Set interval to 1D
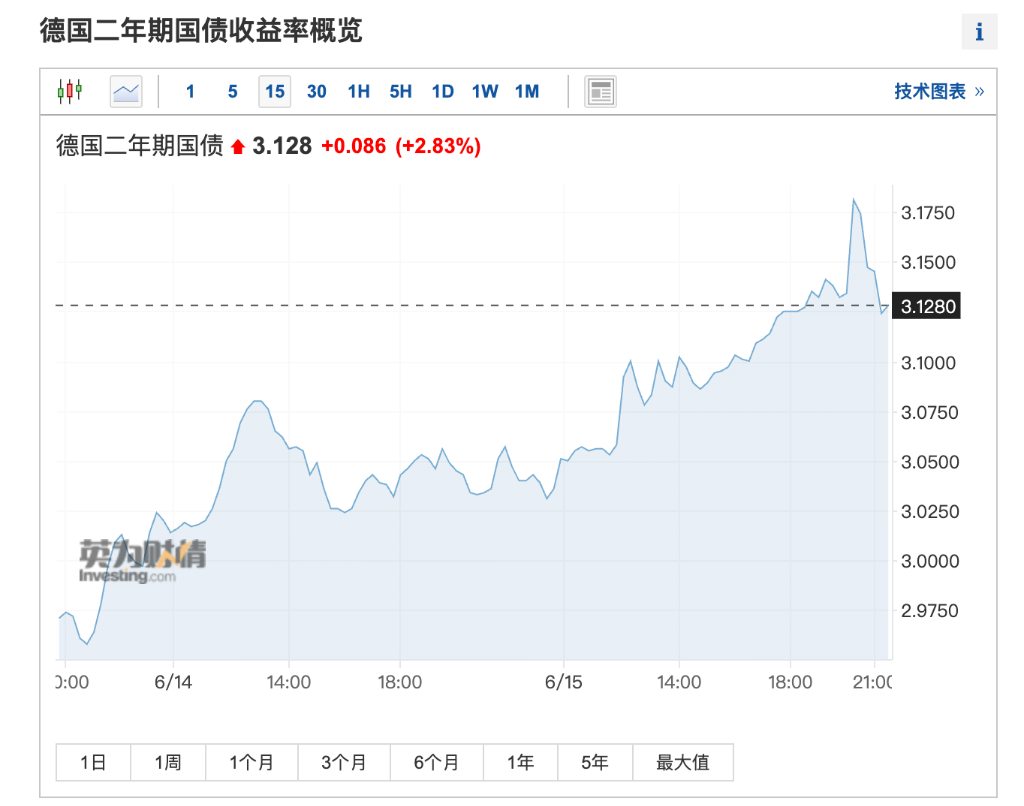Viewport: 1024px width, 806px height. 443,91
